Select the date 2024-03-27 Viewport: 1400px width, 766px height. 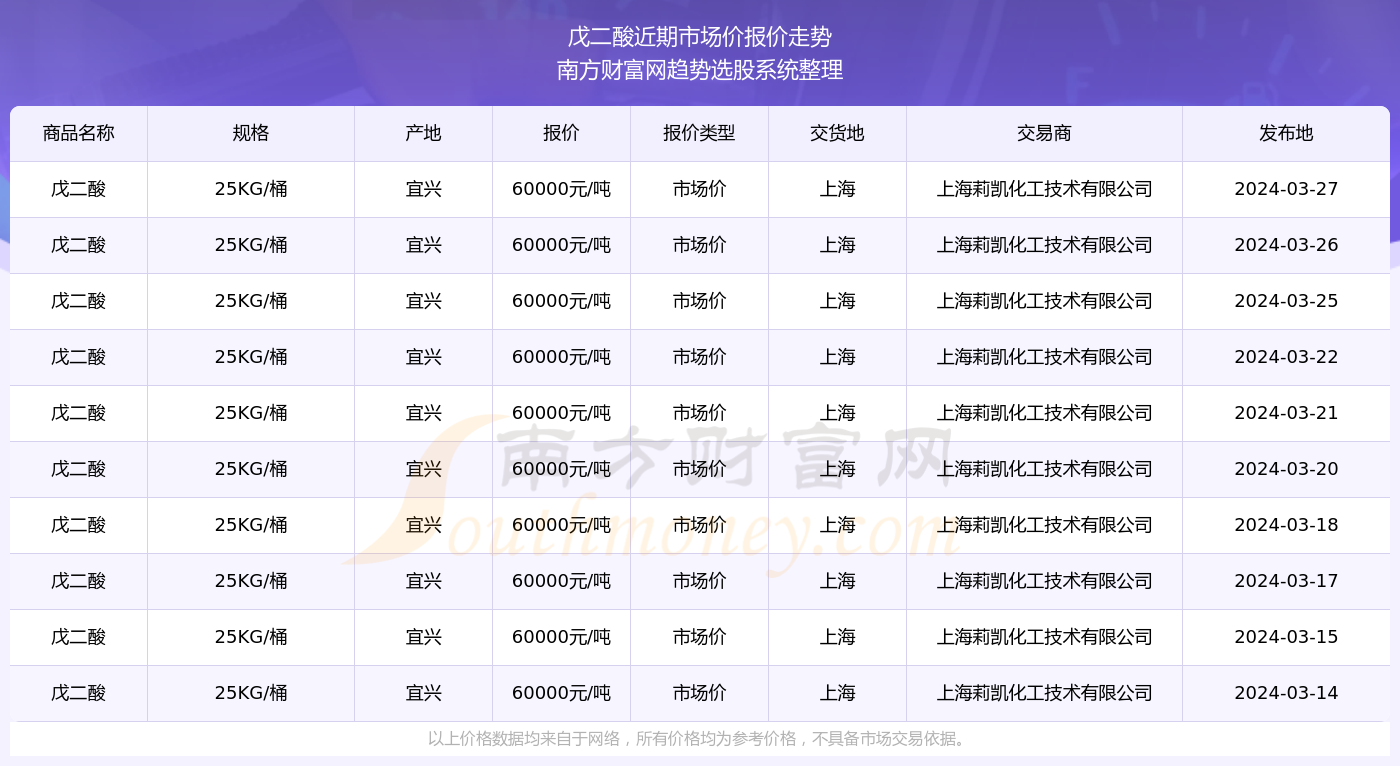(1286, 189)
